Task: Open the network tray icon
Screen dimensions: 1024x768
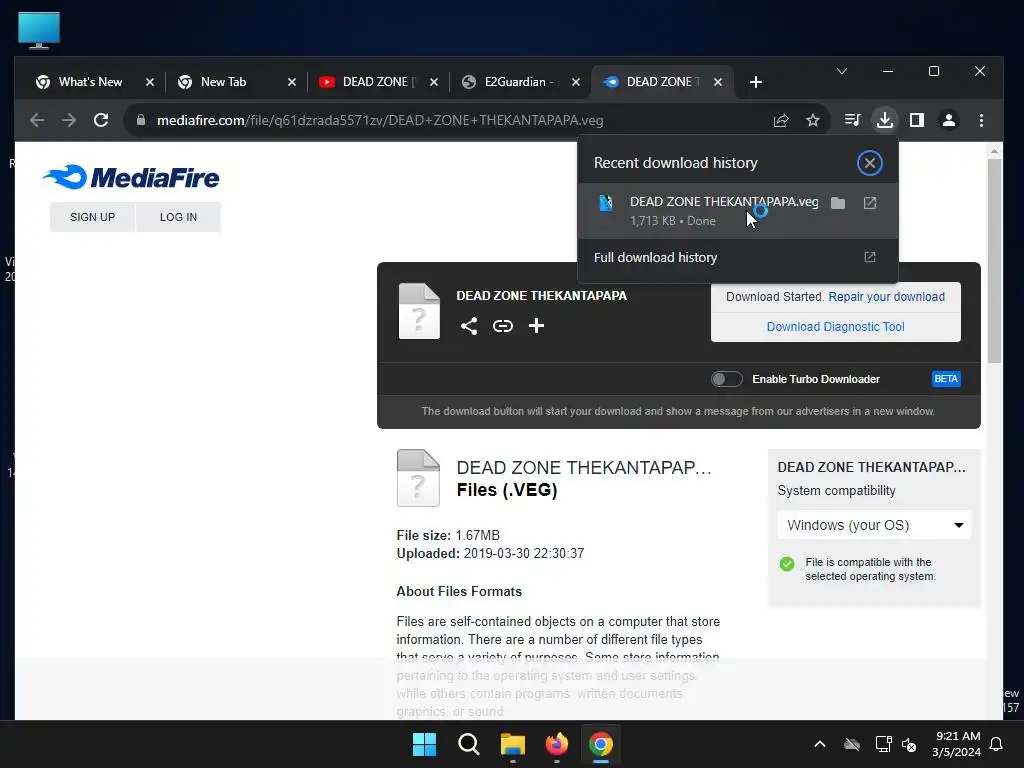Action: pos(883,744)
